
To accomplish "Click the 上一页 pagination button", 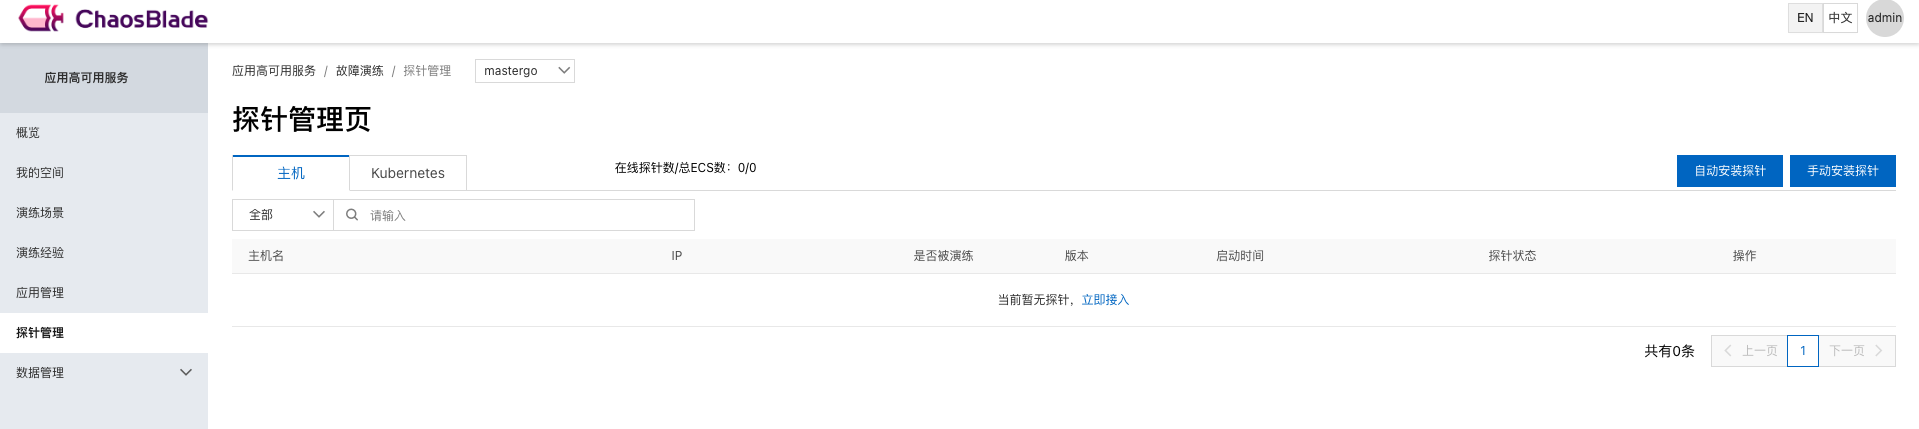I will coord(1749,351).
